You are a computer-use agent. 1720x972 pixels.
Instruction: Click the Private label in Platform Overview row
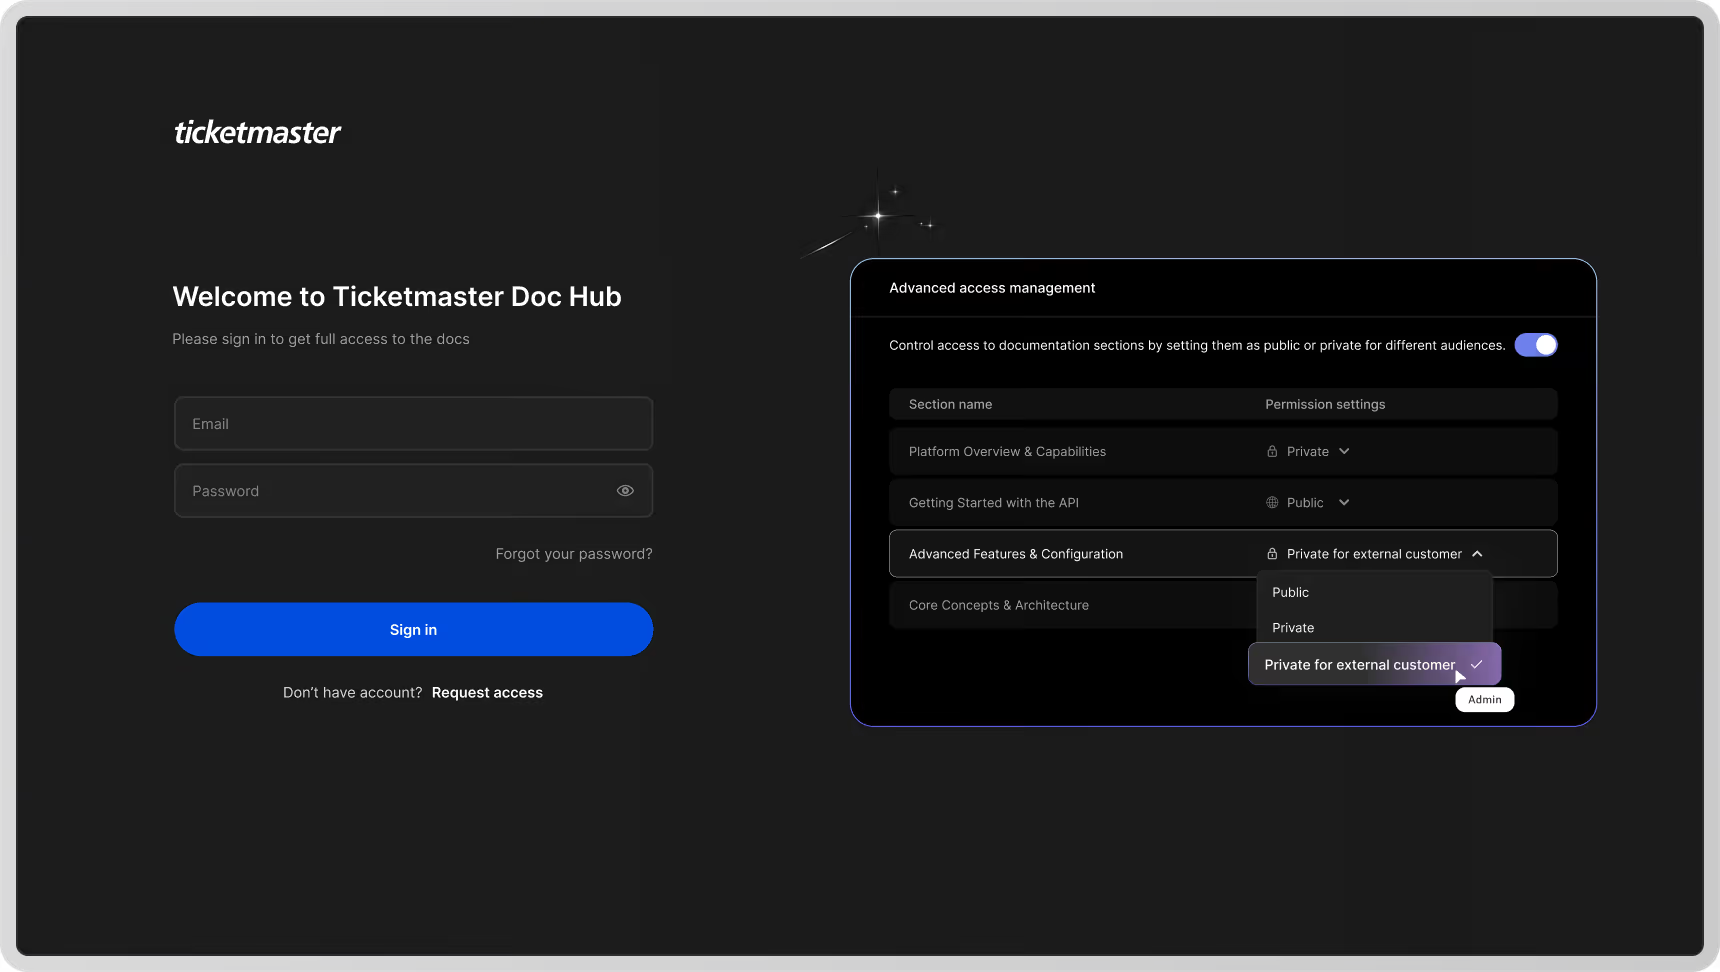(x=1308, y=452)
